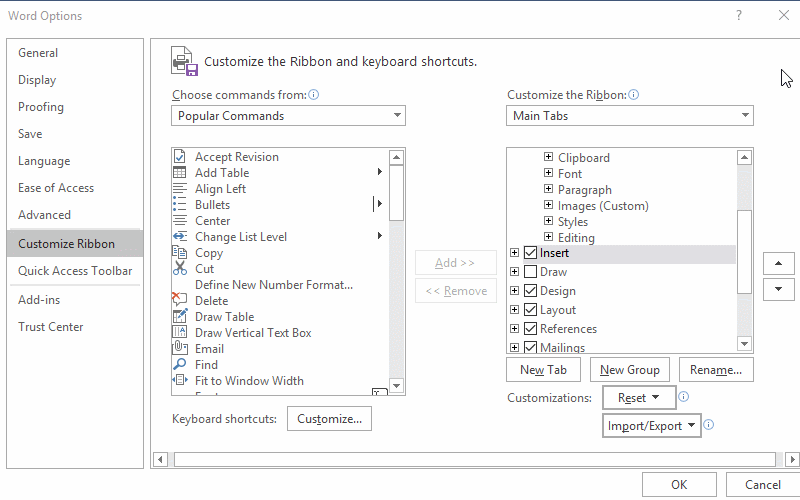
Task: Enable the Draw tab checkbox
Action: coord(531,271)
